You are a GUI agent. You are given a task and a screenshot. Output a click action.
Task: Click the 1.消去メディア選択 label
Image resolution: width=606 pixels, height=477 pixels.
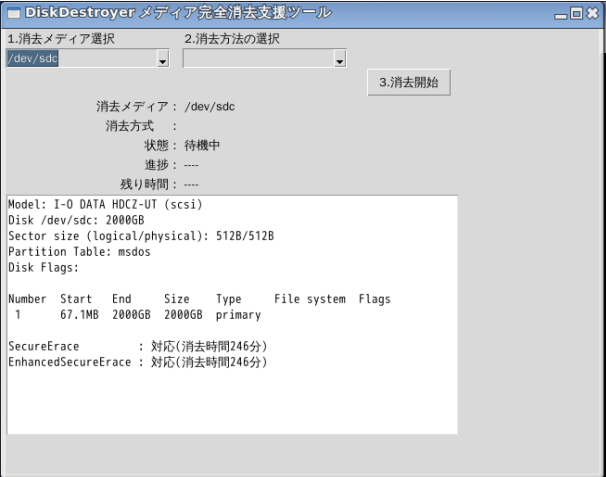pyautogui.click(x=61, y=39)
